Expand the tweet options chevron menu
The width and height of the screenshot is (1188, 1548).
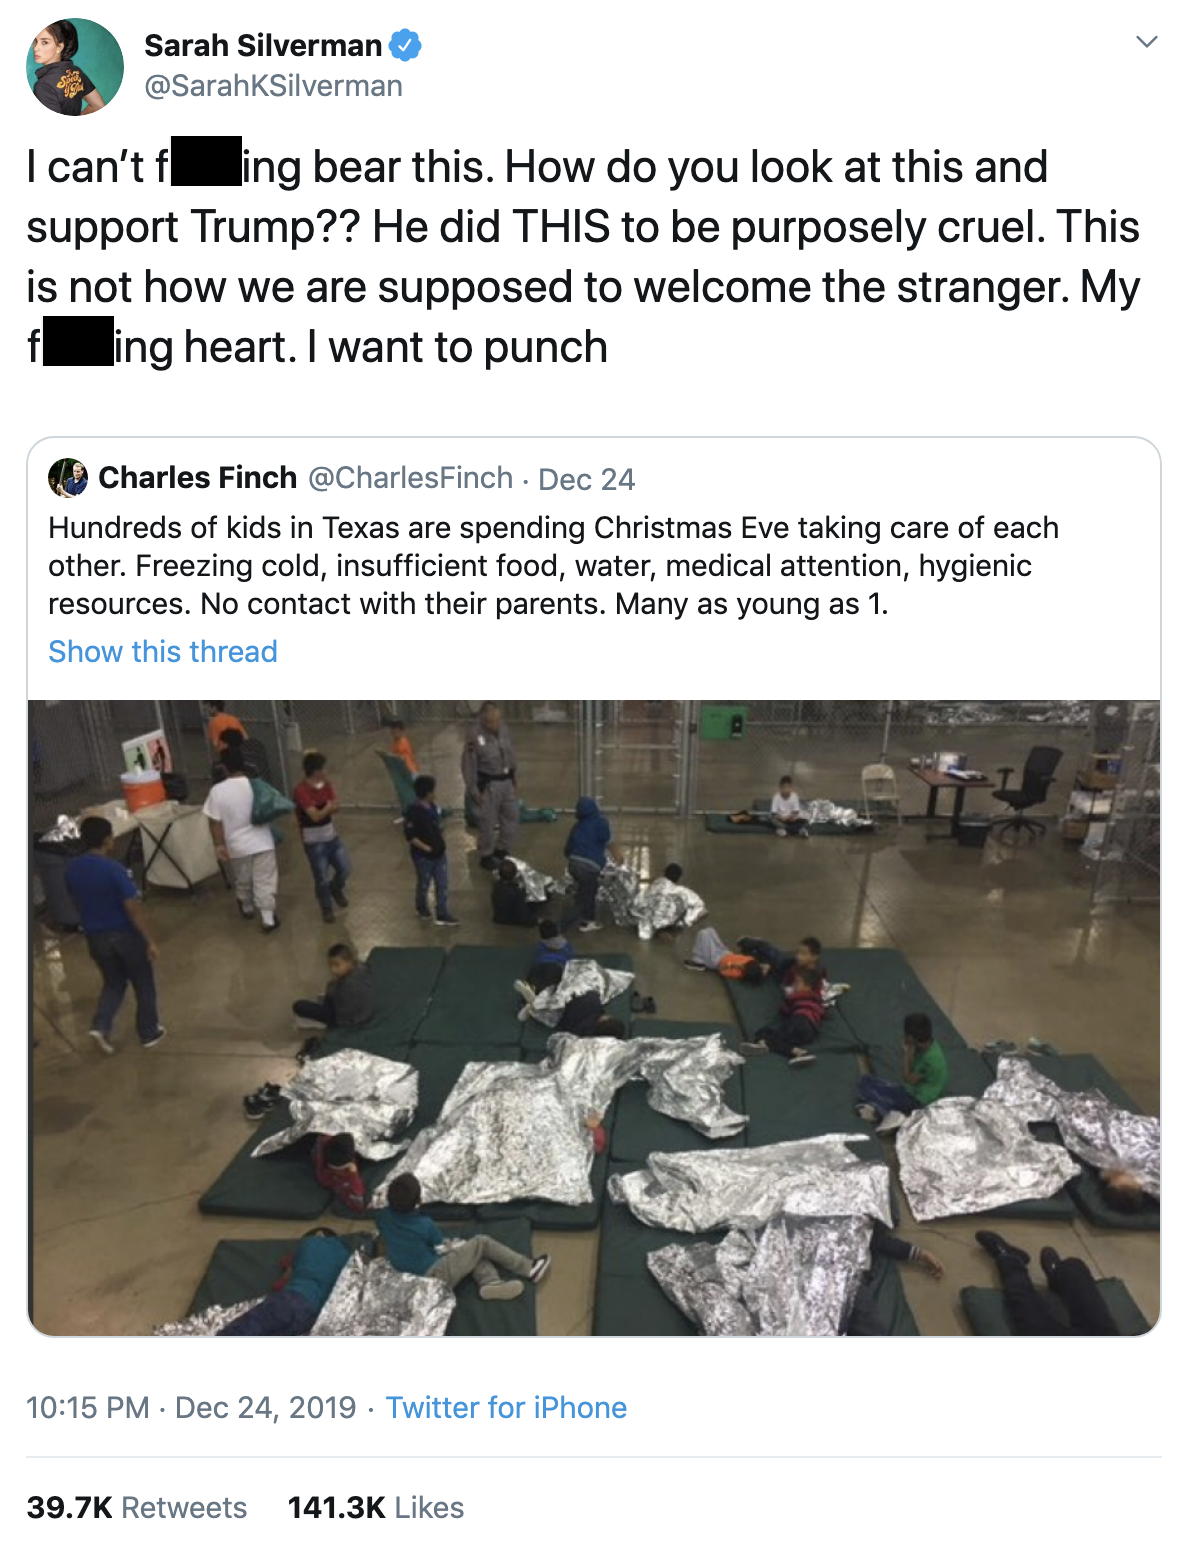1147,42
